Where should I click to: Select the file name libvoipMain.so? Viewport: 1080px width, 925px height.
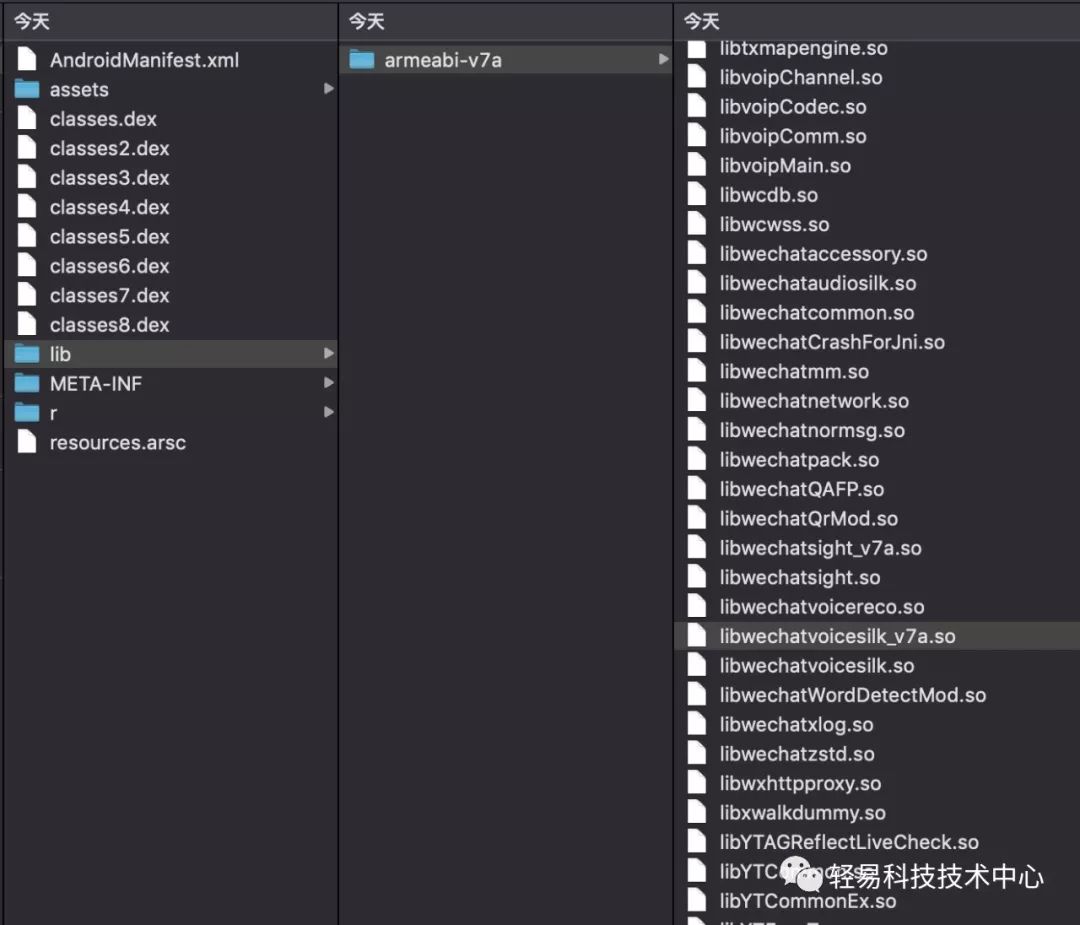pyautogui.click(x=785, y=165)
